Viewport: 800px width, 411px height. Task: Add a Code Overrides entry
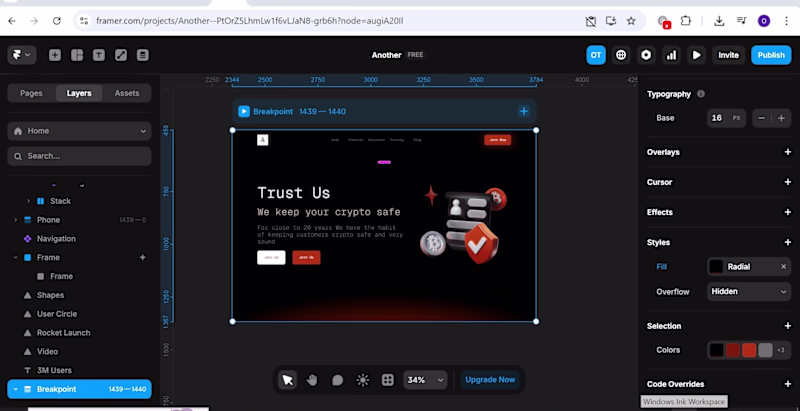click(x=787, y=384)
